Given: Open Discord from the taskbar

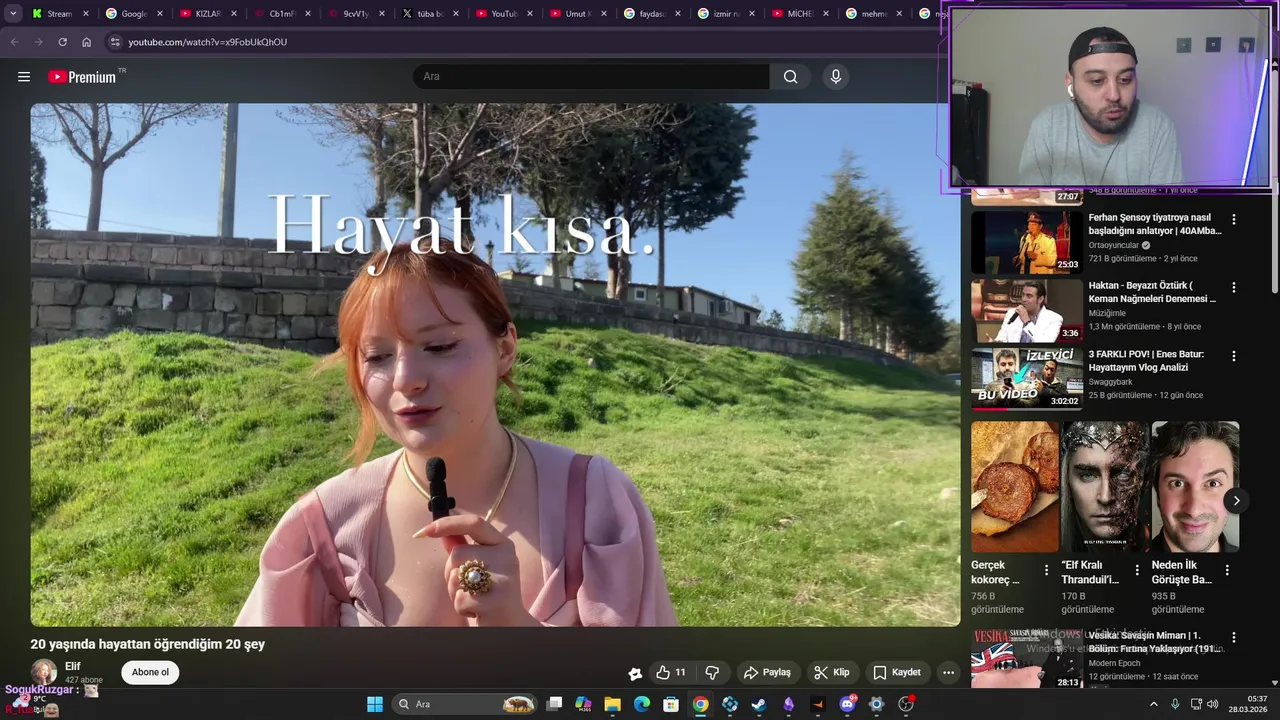Looking at the screenshot, I should (x=847, y=704).
